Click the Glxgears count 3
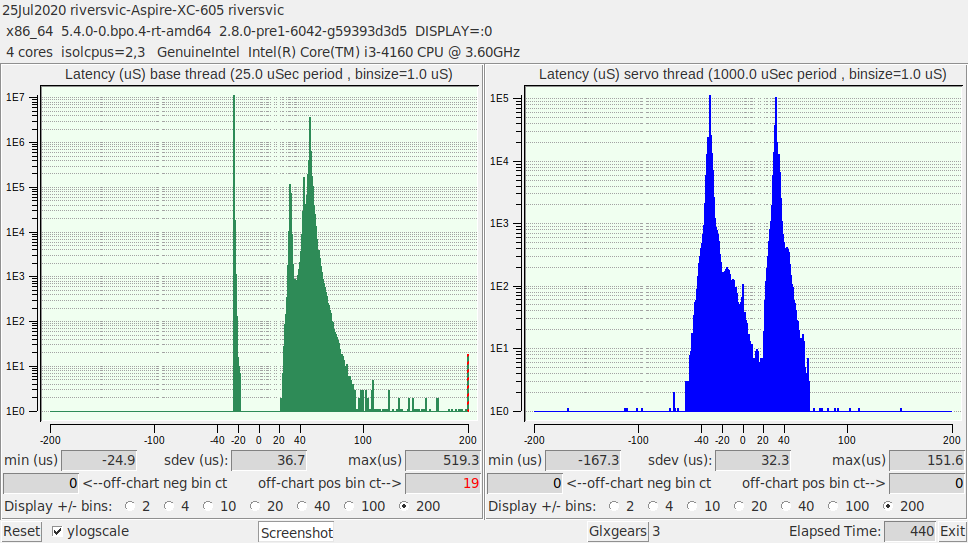This screenshot has height=543, width=968. tap(656, 531)
